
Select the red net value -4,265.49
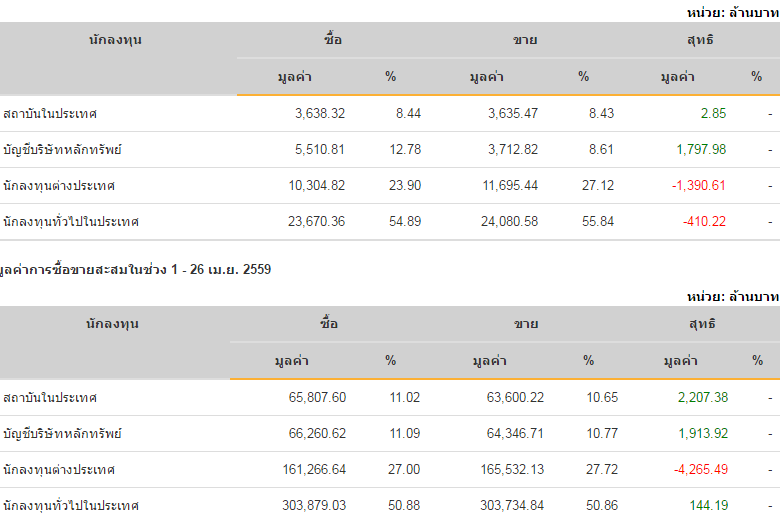point(696,470)
